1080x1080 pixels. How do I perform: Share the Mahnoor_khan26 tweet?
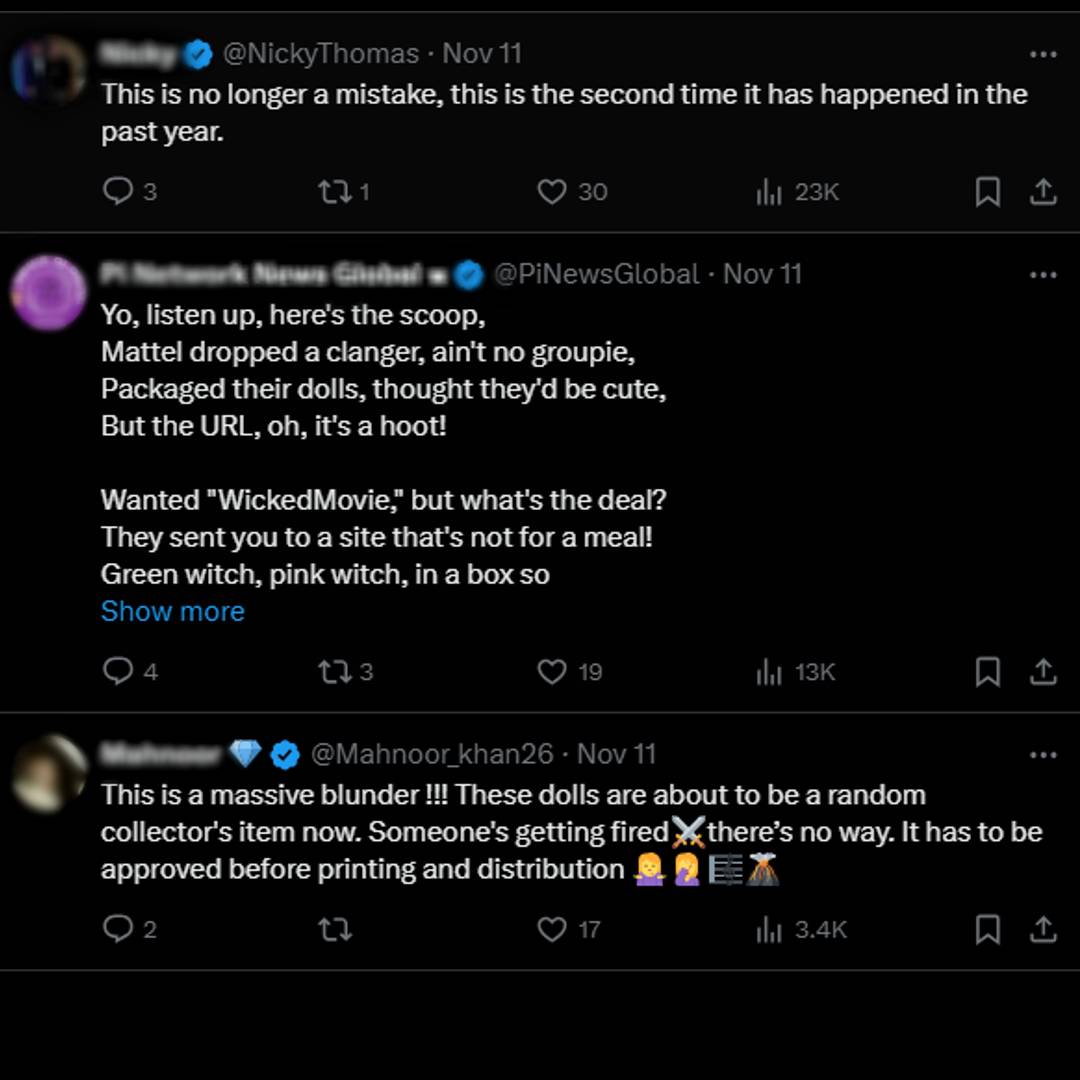1043,929
